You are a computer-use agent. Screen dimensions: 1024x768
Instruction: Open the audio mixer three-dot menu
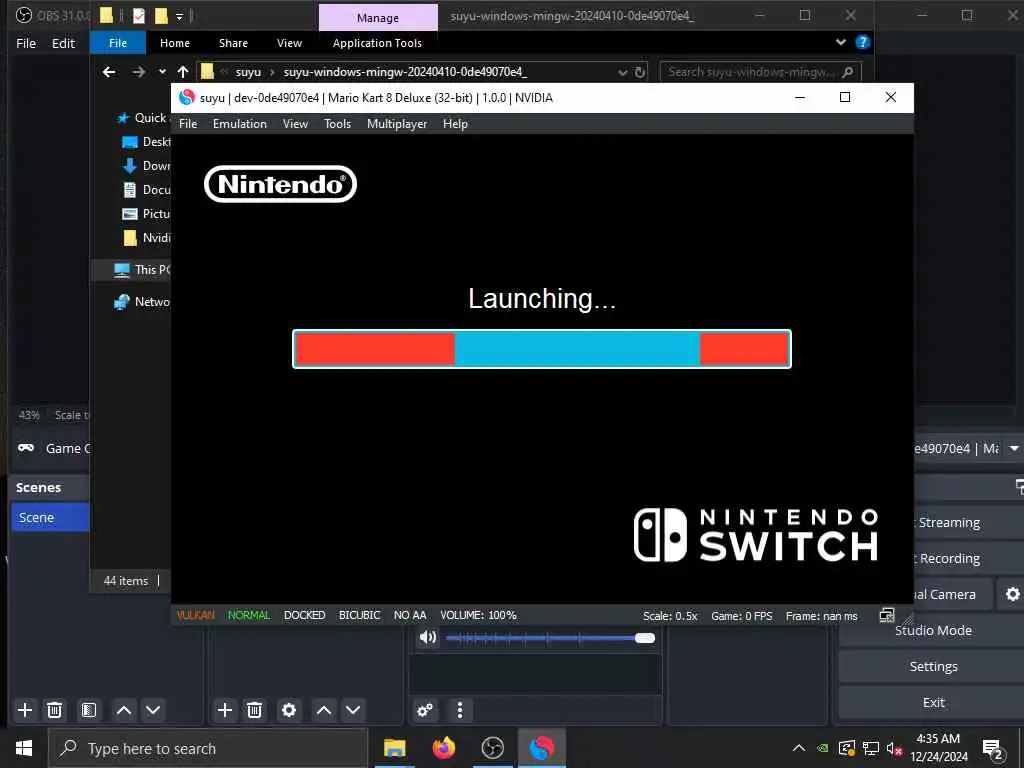[460, 710]
